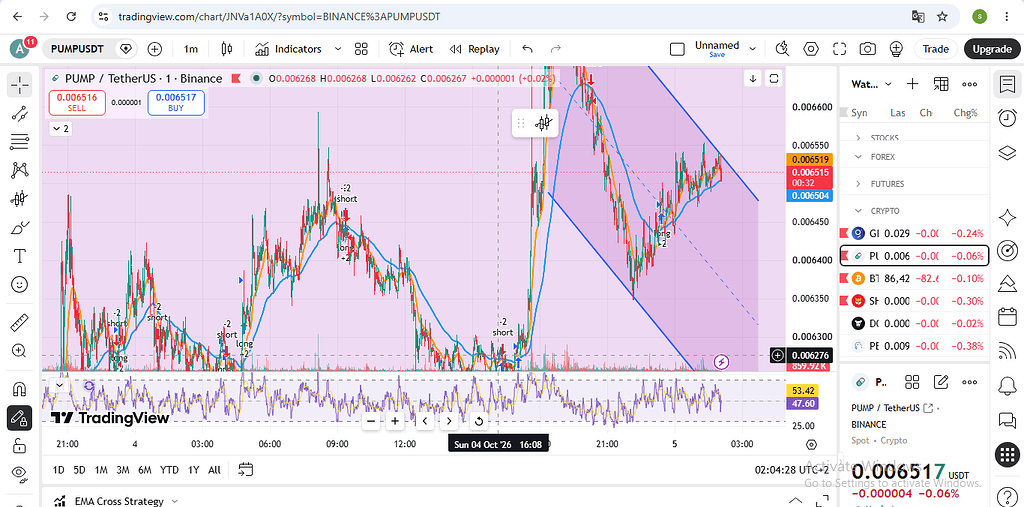Viewport: 1024px width, 507px height.
Task: Select the zoom in tool
Action: [20, 351]
